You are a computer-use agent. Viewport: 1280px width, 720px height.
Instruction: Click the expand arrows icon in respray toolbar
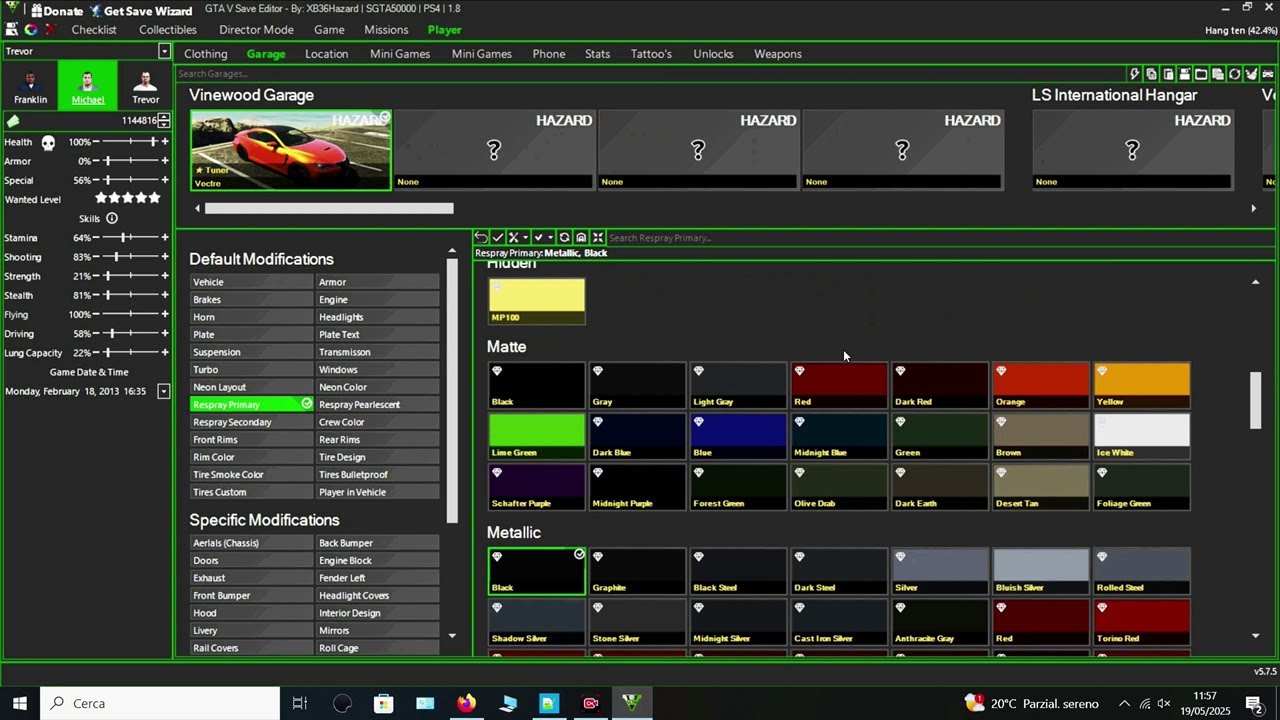point(597,238)
